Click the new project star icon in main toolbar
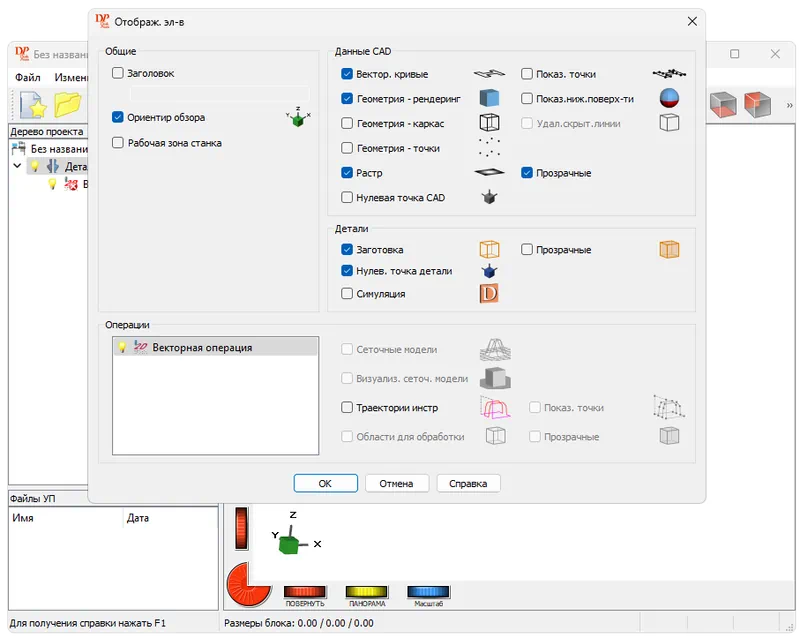This screenshot has width=800, height=638. tap(33, 105)
